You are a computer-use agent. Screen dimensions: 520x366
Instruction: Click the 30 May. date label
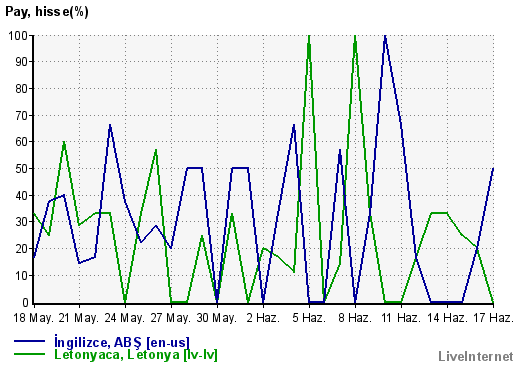(x=217, y=318)
